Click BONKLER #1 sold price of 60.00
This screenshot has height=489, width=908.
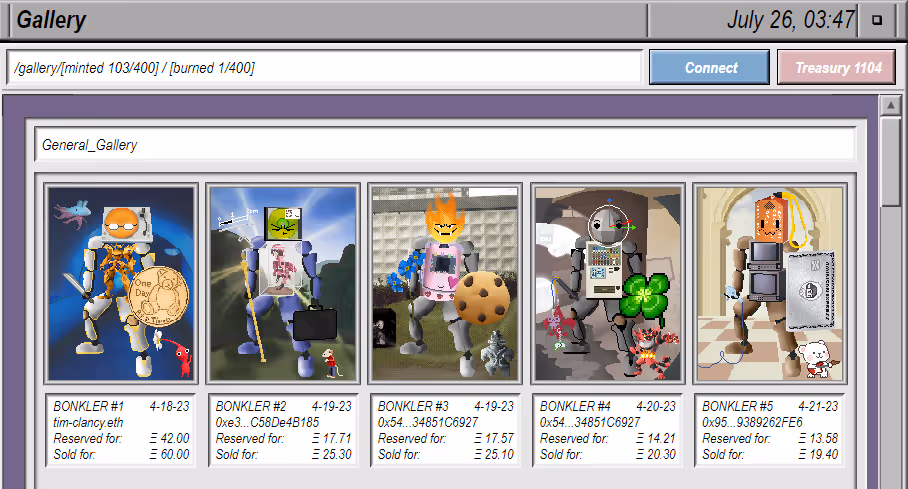[x=168, y=455]
